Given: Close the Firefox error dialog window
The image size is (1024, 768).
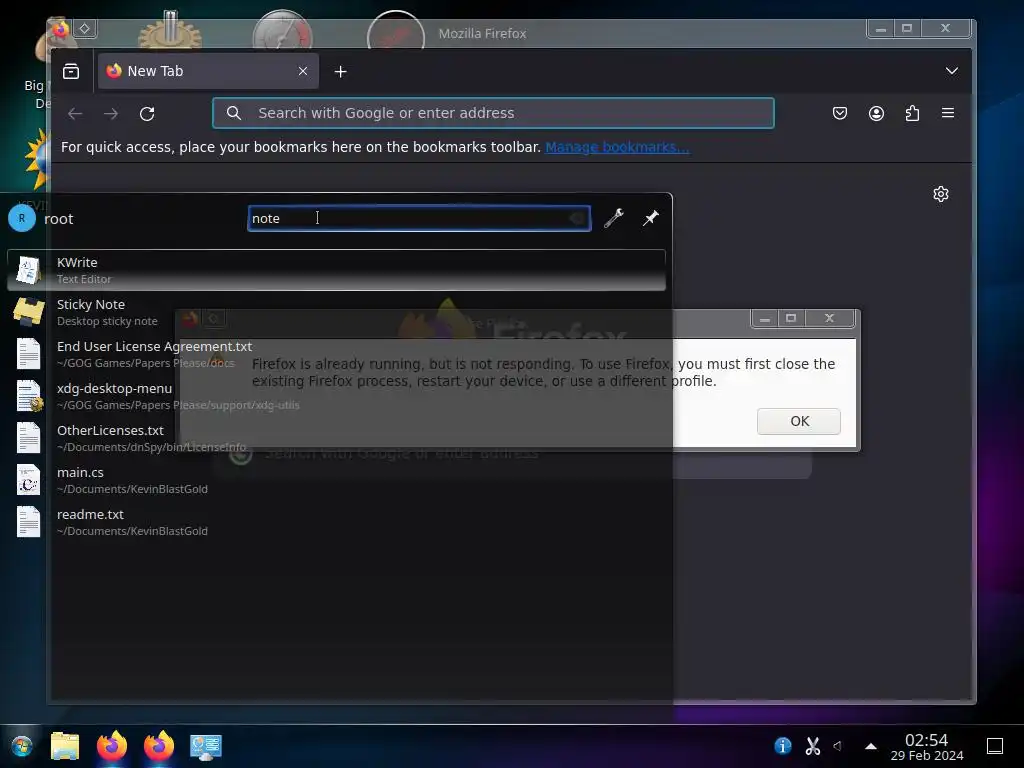Looking at the screenshot, I should click(x=829, y=318).
